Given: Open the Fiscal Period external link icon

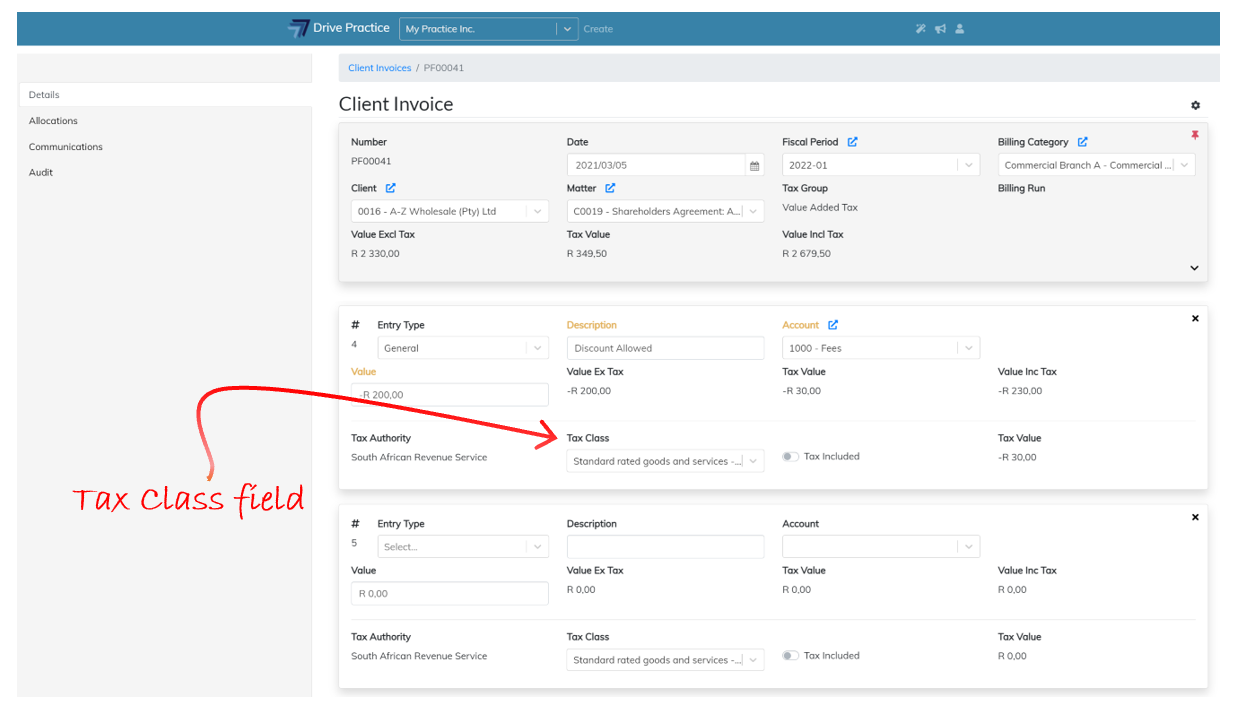Looking at the screenshot, I should click(852, 142).
